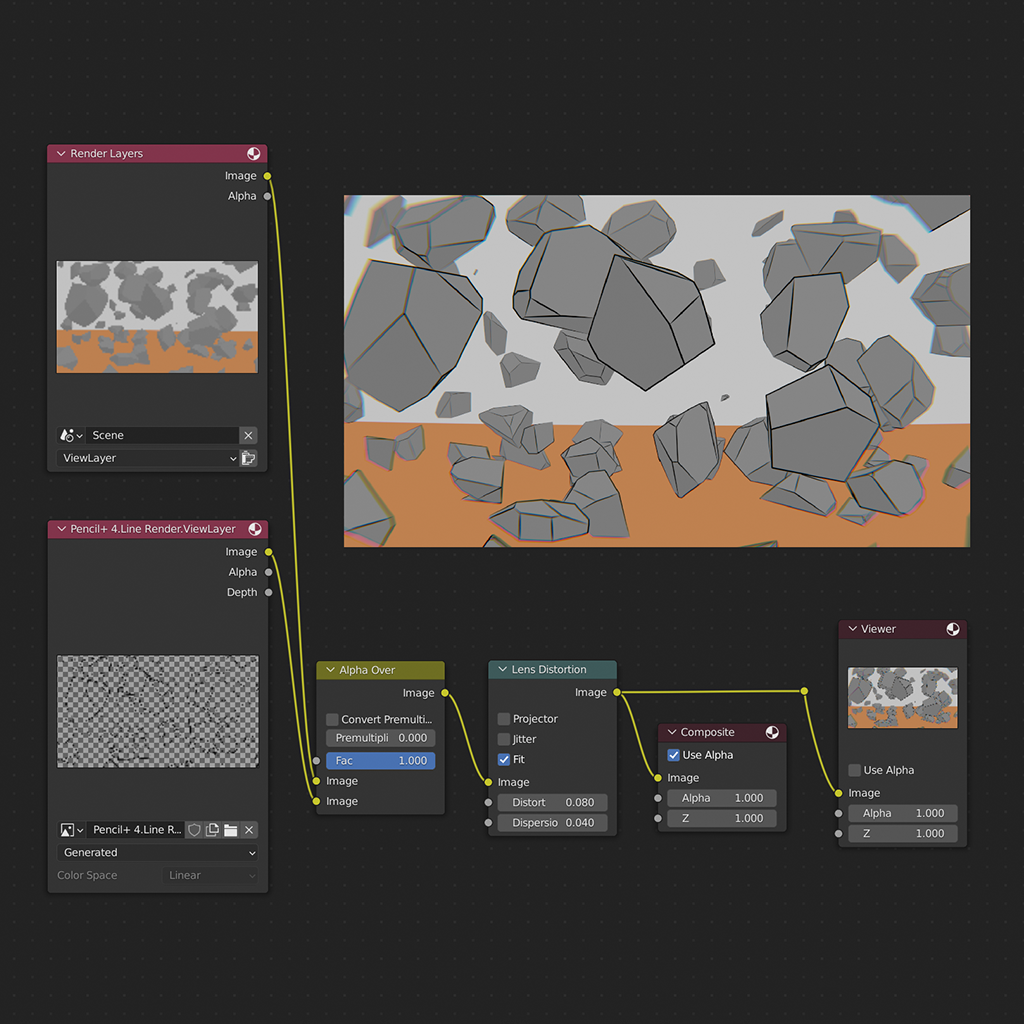Click the Premultipli slider in Alpha Over
The height and width of the screenshot is (1024, 1024).
point(381,738)
